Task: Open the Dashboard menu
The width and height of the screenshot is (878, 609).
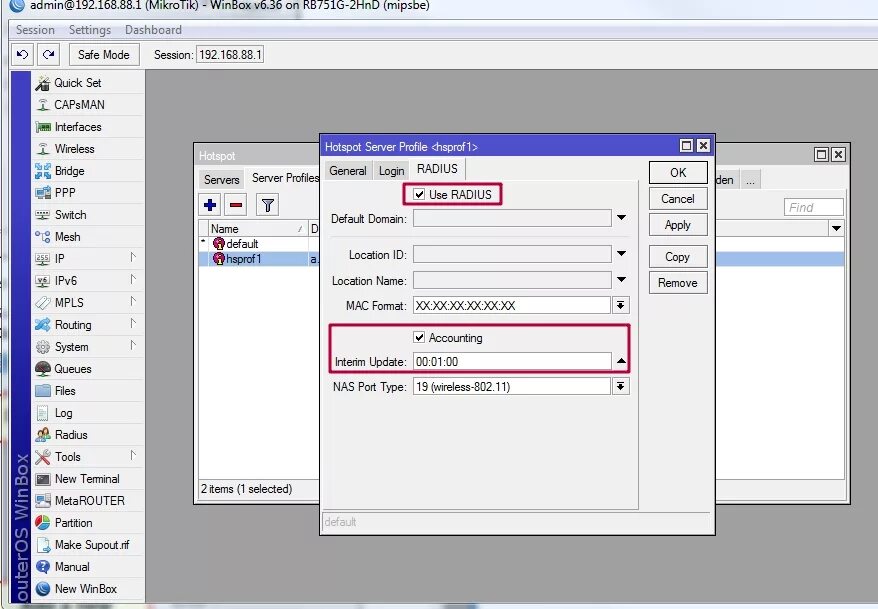Action: pyautogui.click(x=153, y=30)
